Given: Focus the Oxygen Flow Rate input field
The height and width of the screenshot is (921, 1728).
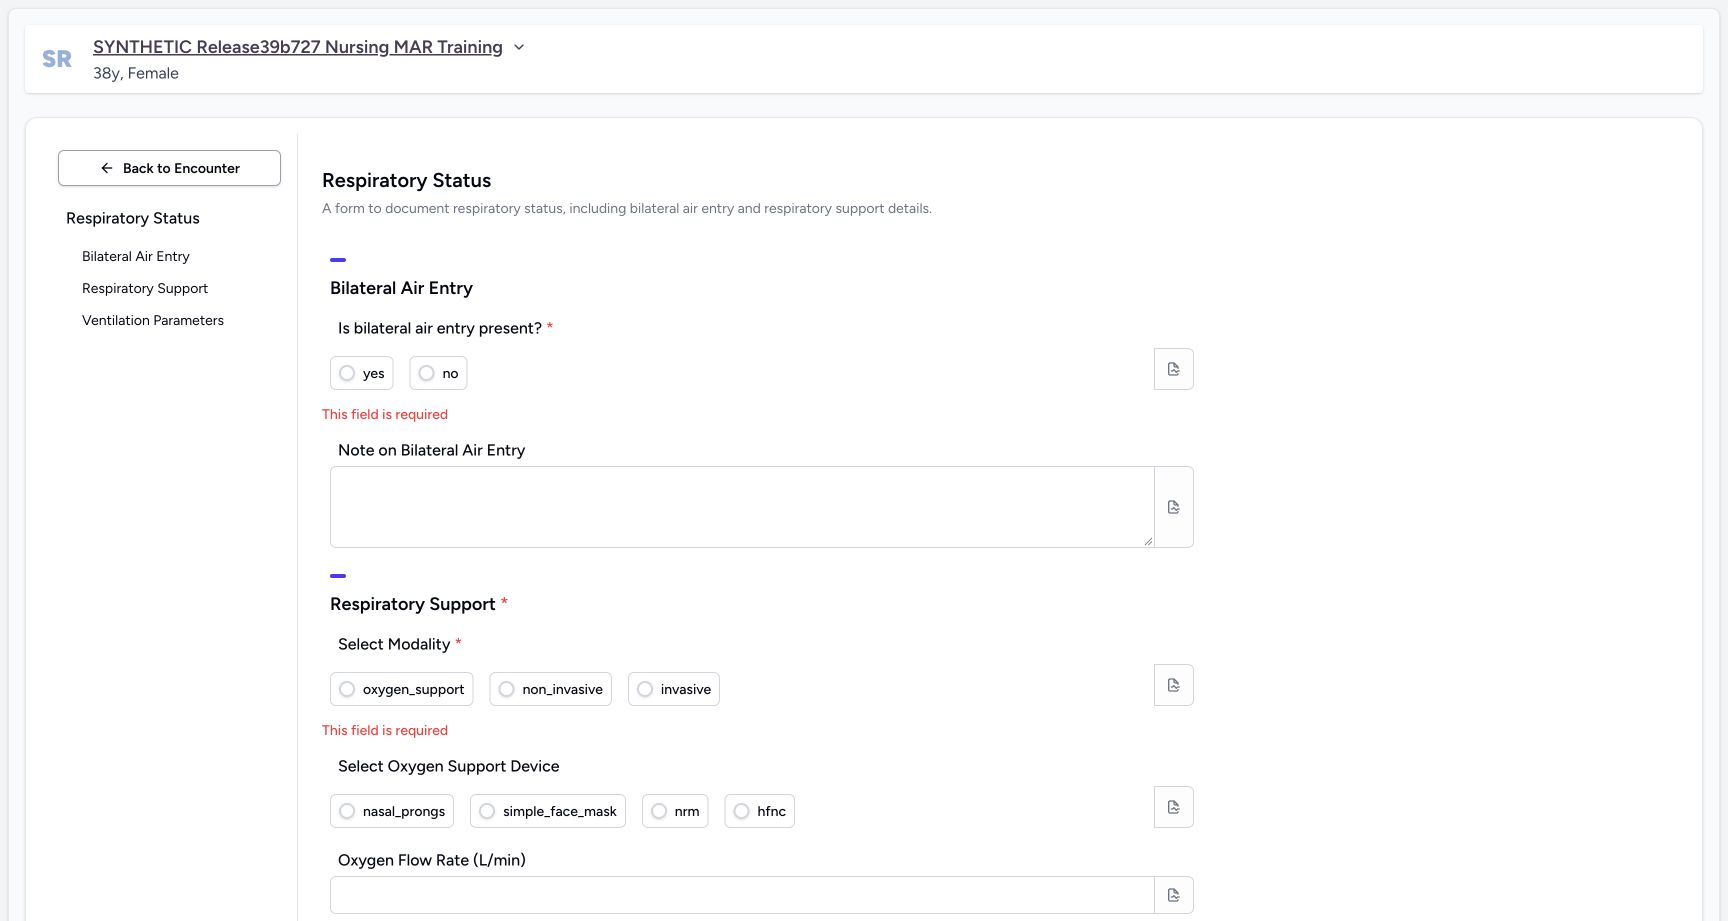Looking at the screenshot, I should 742,895.
